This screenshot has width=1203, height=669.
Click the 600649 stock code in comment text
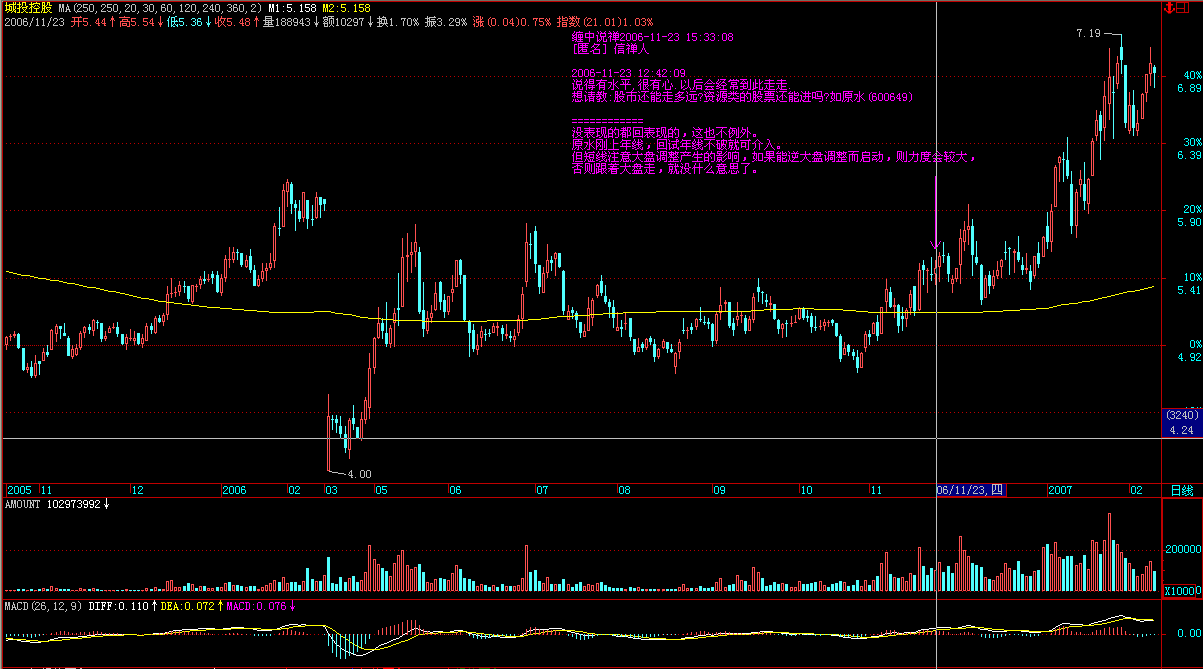[x=889, y=97]
